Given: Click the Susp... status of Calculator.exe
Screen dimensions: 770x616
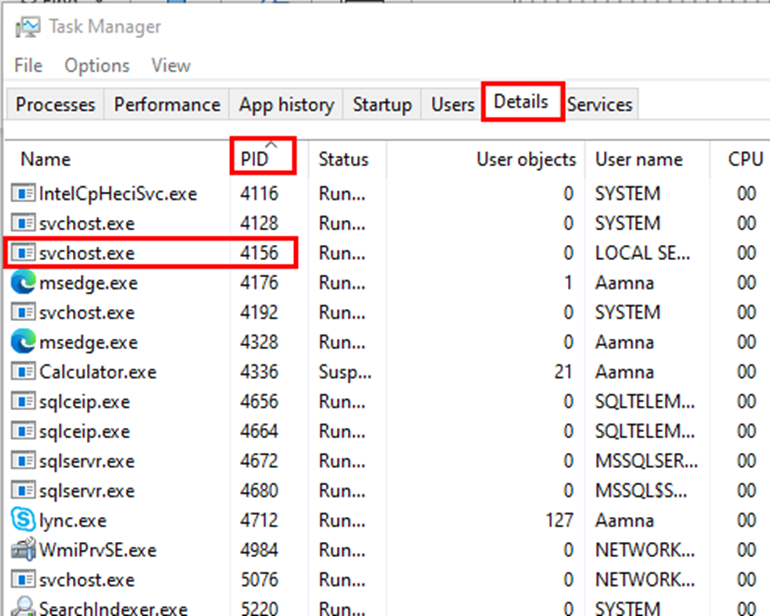Looking at the screenshot, I should coord(345,372).
